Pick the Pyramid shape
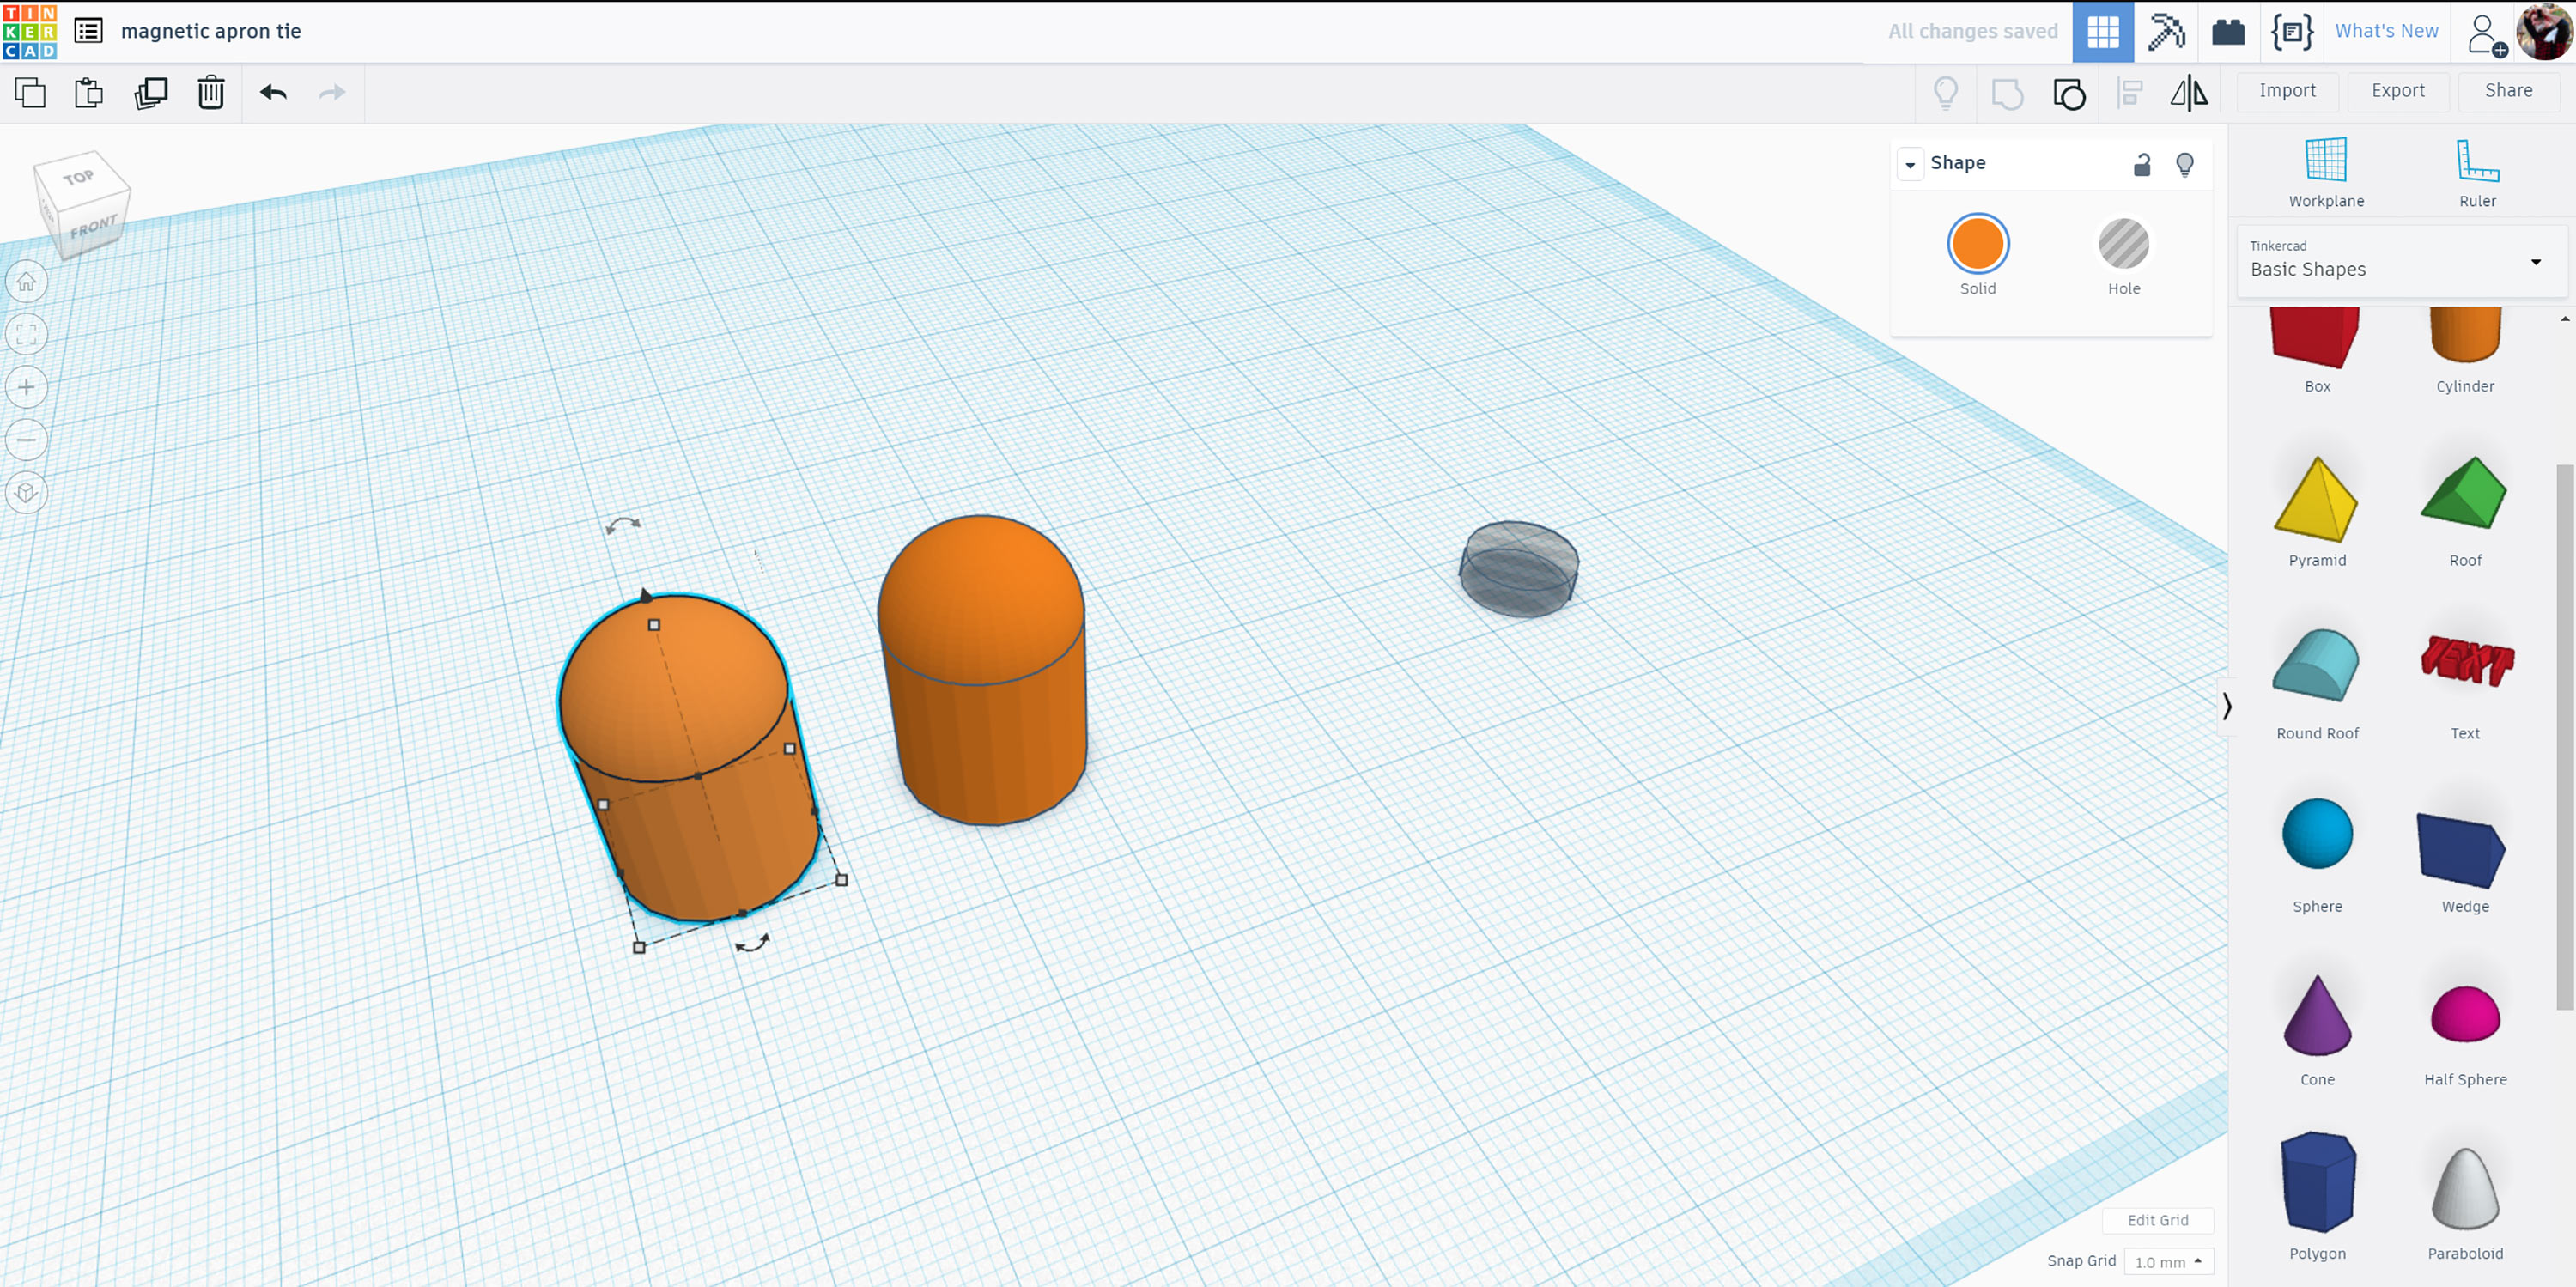 click(2317, 512)
